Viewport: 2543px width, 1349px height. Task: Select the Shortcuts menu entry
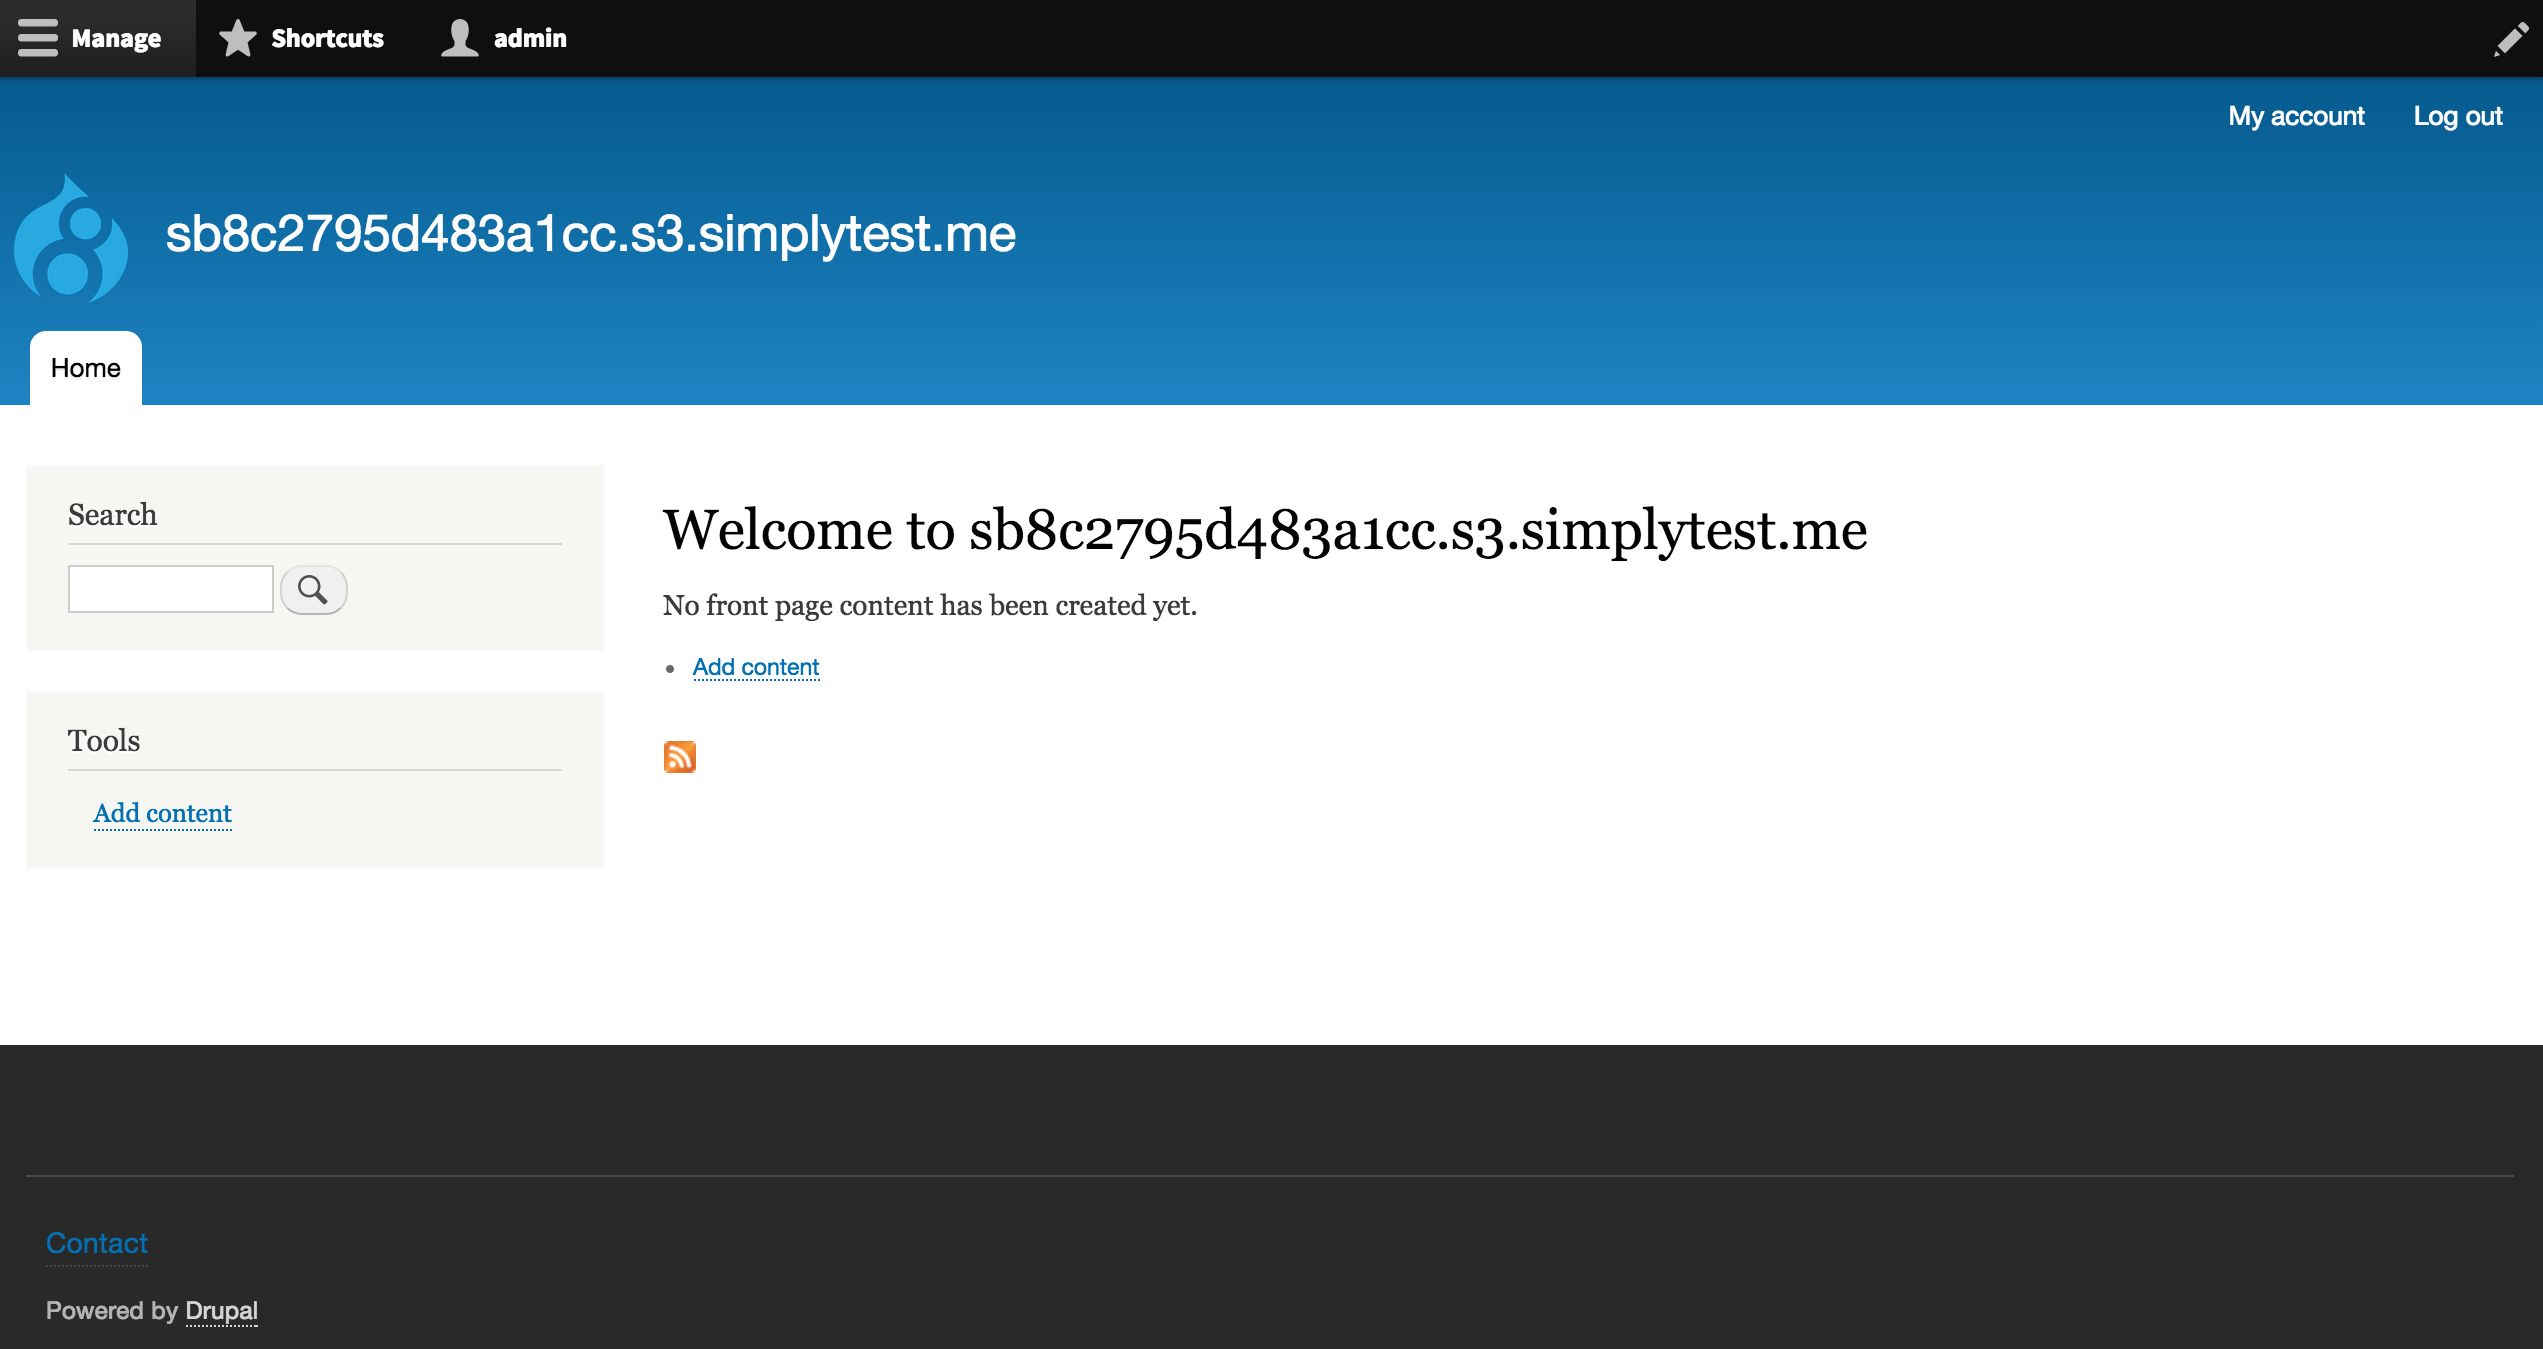point(326,38)
